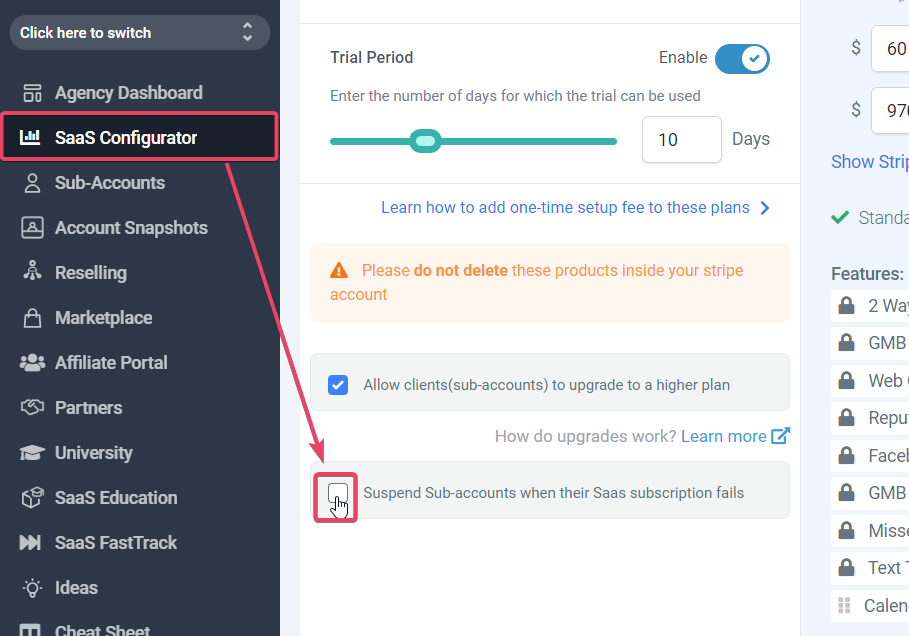Click the Ideas lightbulb icon
909x636 pixels.
click(x=32, y=588)
